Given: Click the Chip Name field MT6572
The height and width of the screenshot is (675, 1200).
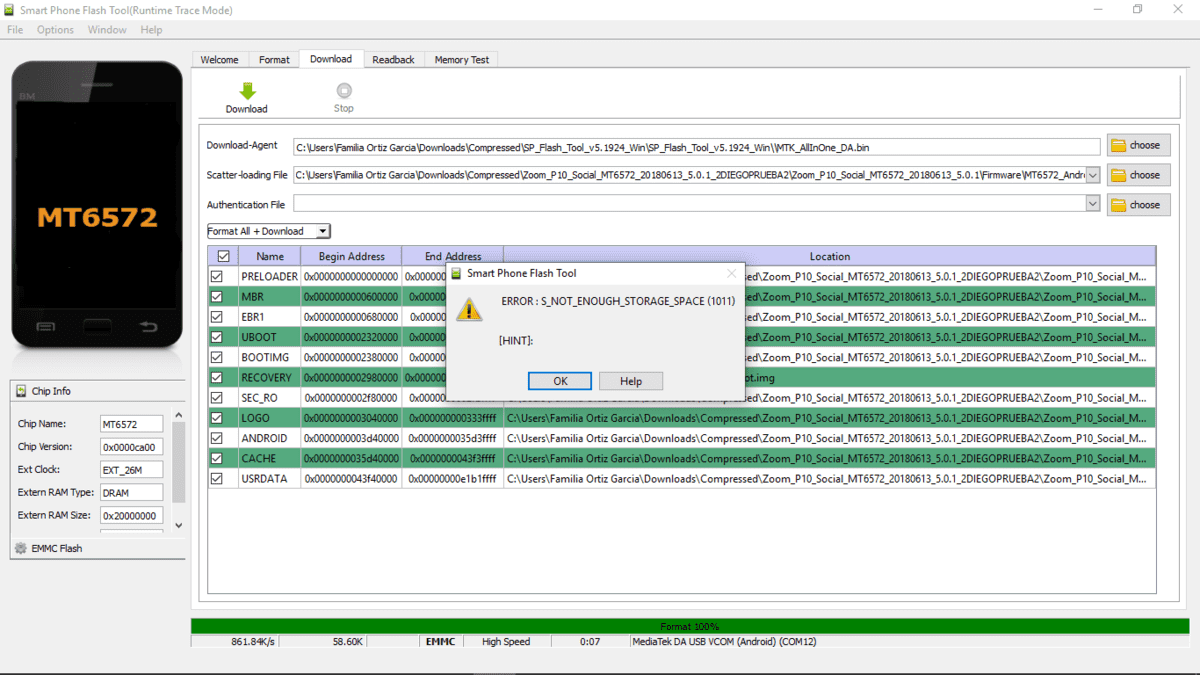Looking at the screenshot, I should coord(131,424).
